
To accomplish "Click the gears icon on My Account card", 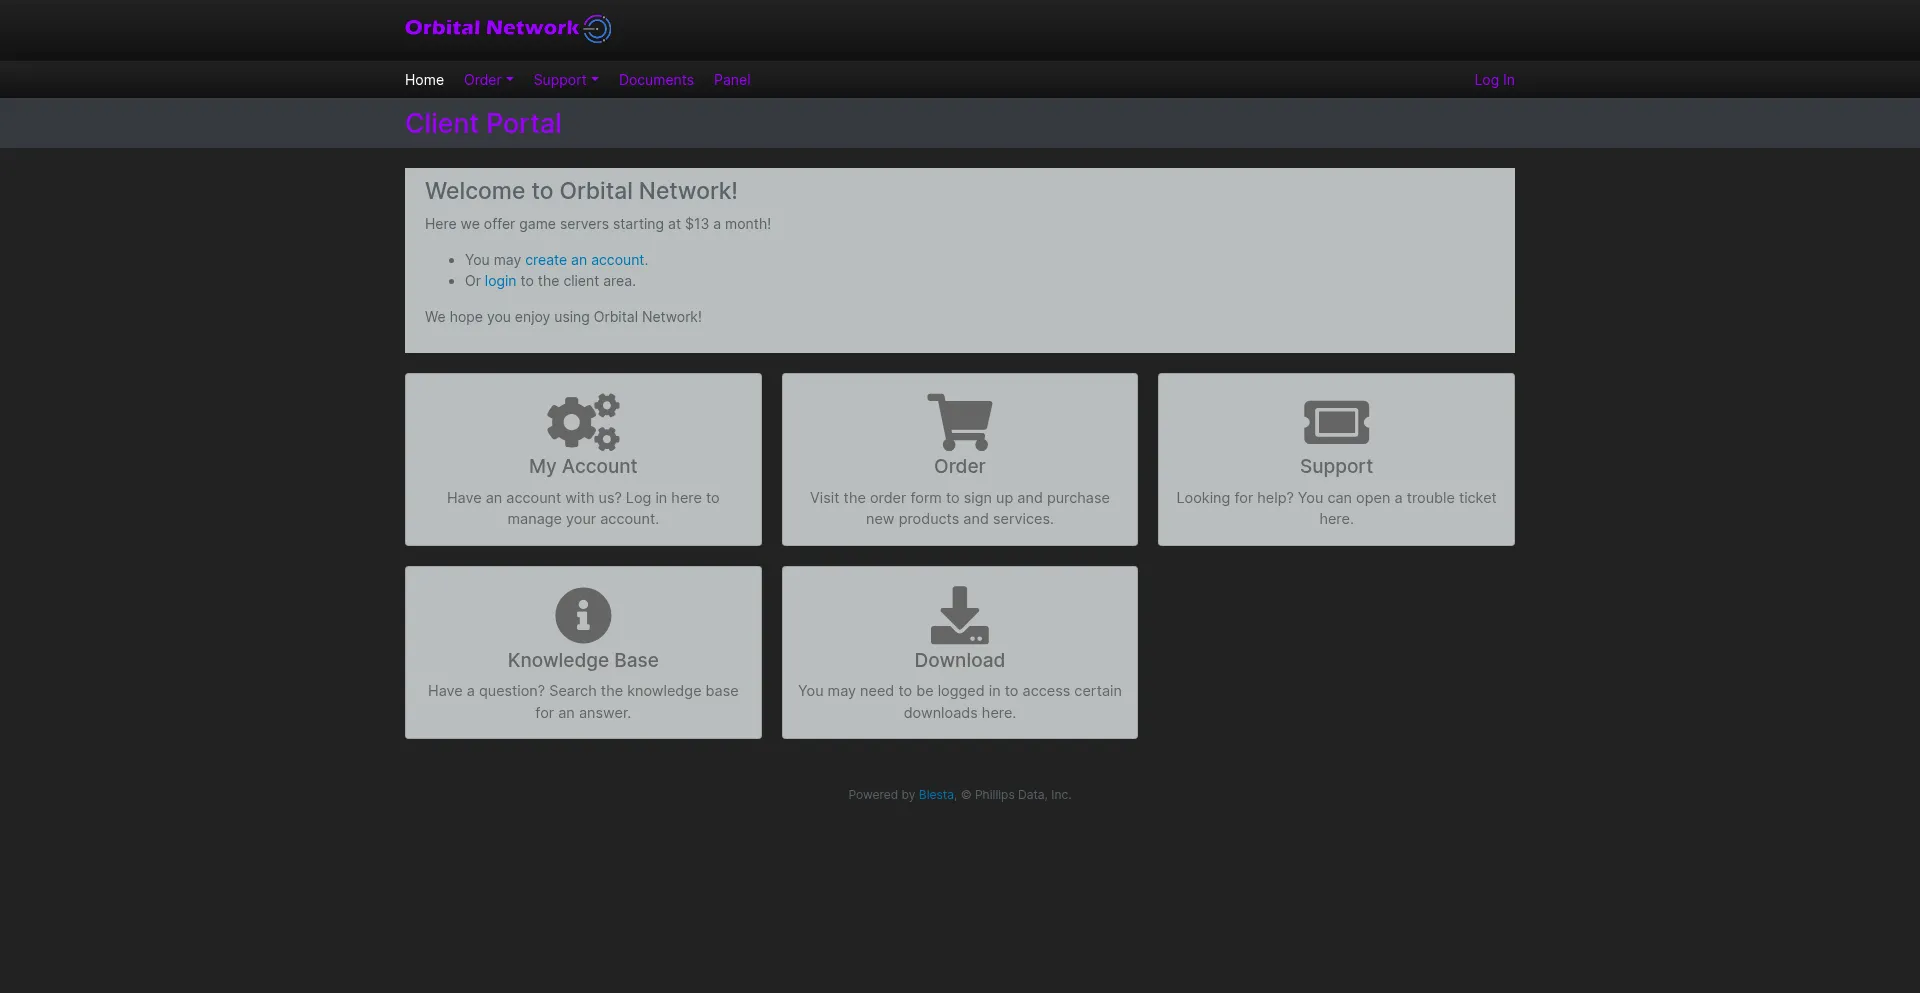I will (x=582, y=422).
